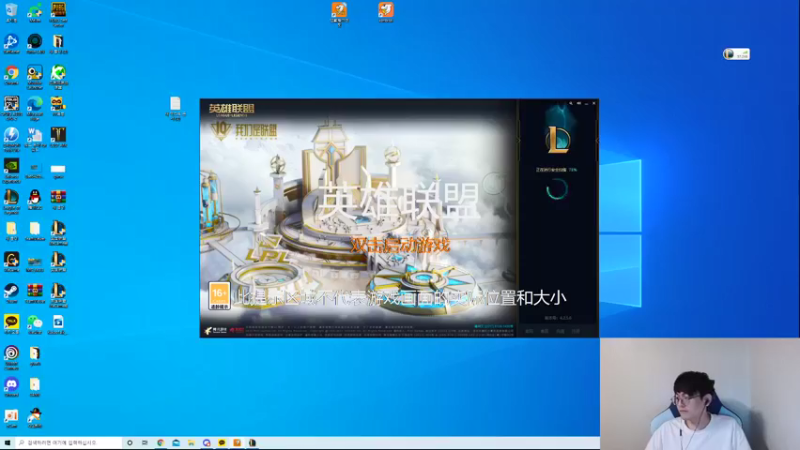Open the Windows Start menu
The height and width of the screenshot is (450, 800).
(x=7, y=443)
